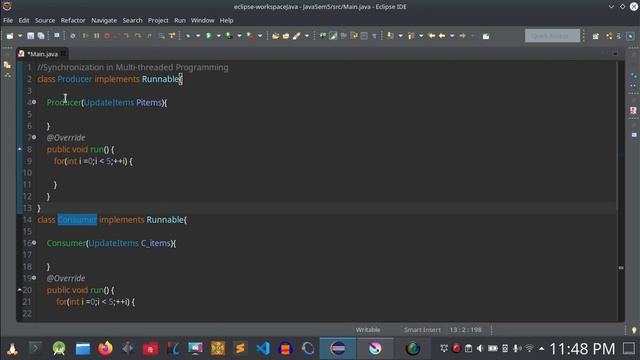Collapse the @Override fold at line 19
Image resolution: width=640 pixels, height=360 pixels.
click(34, 278)
